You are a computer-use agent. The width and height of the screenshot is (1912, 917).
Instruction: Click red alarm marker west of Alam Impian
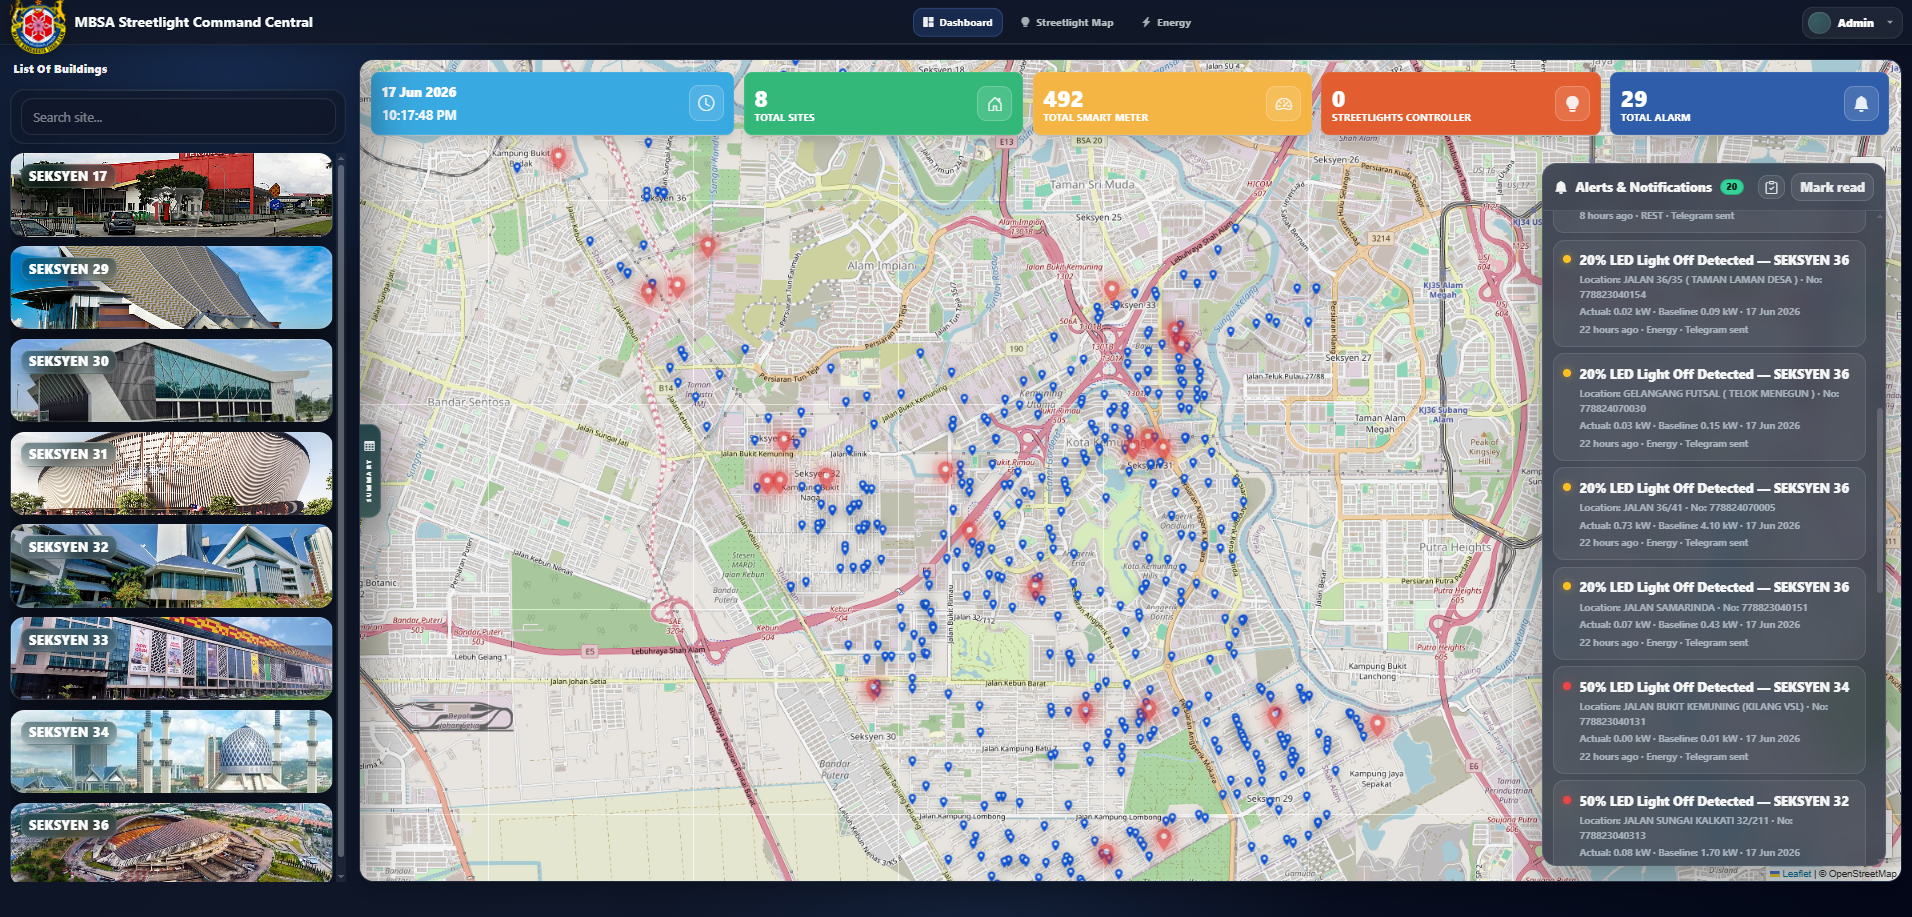707,245
